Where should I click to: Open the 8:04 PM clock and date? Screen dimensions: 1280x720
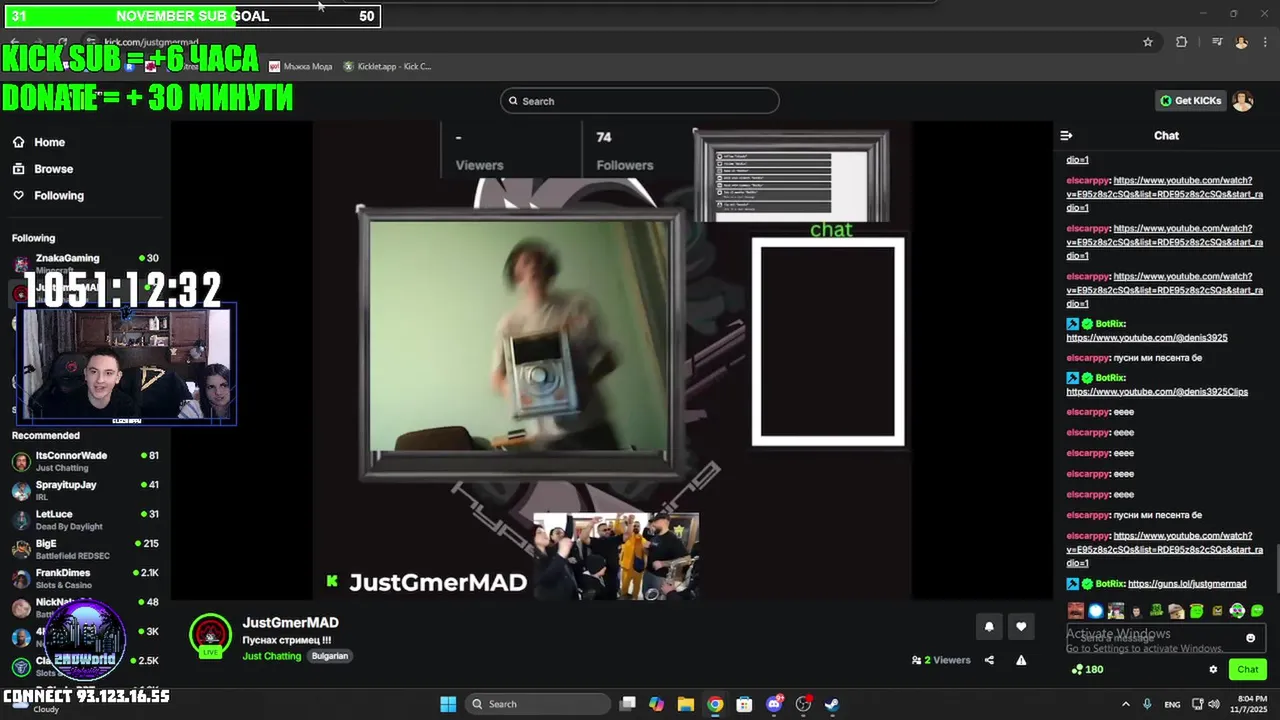click(x=1251, y=704)
